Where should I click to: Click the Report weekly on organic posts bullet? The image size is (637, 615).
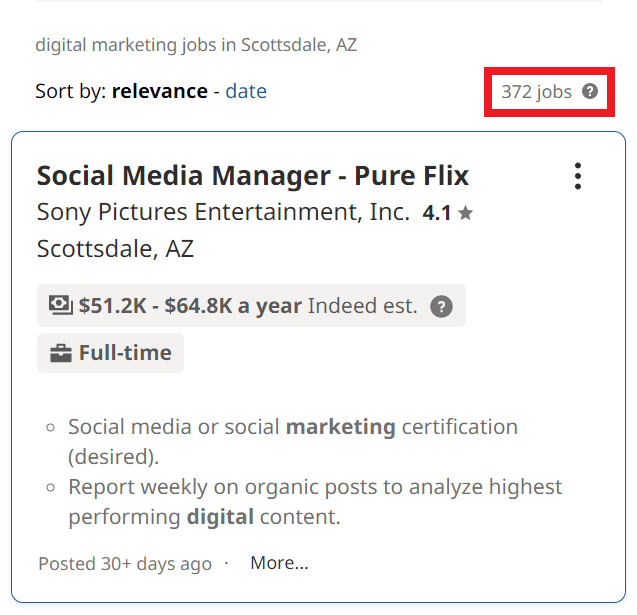click(315, 502)
